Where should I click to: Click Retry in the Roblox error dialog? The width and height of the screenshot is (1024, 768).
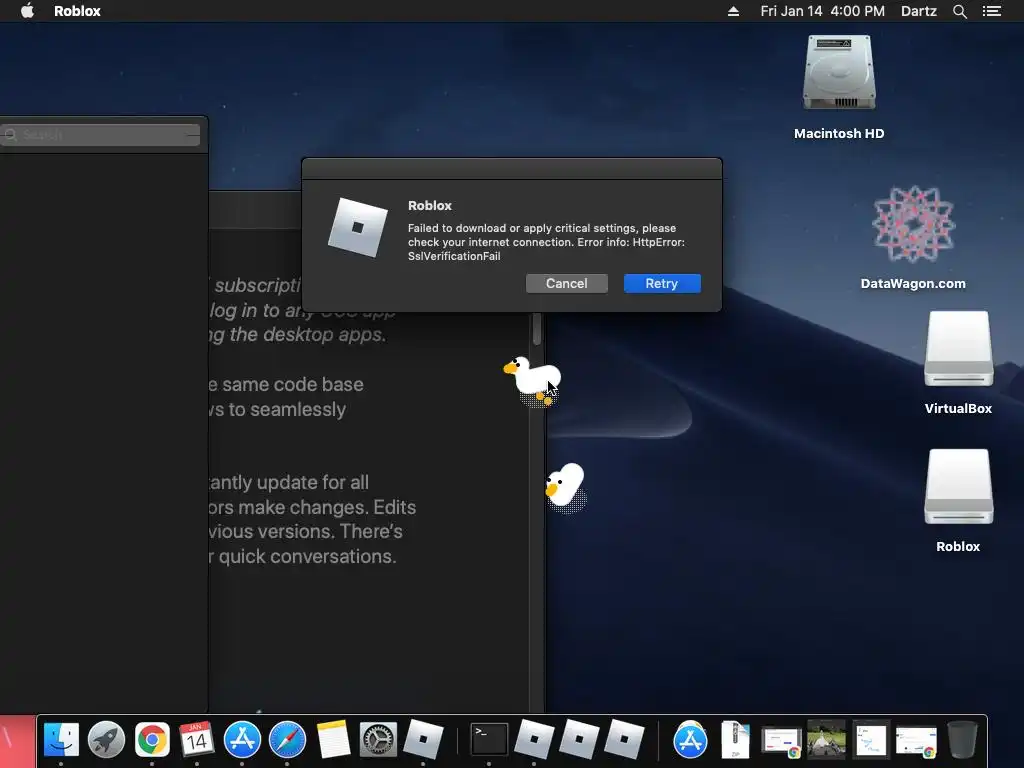click(x=662, y=283)
